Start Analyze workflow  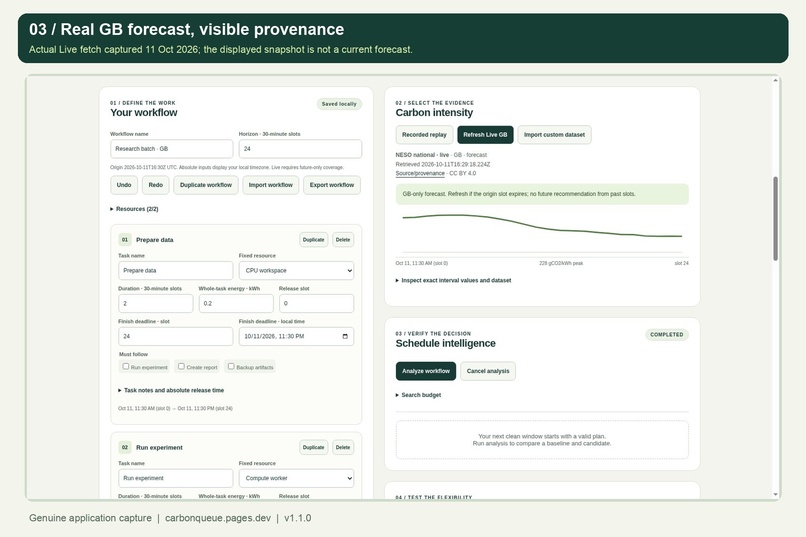click(426, 371)
